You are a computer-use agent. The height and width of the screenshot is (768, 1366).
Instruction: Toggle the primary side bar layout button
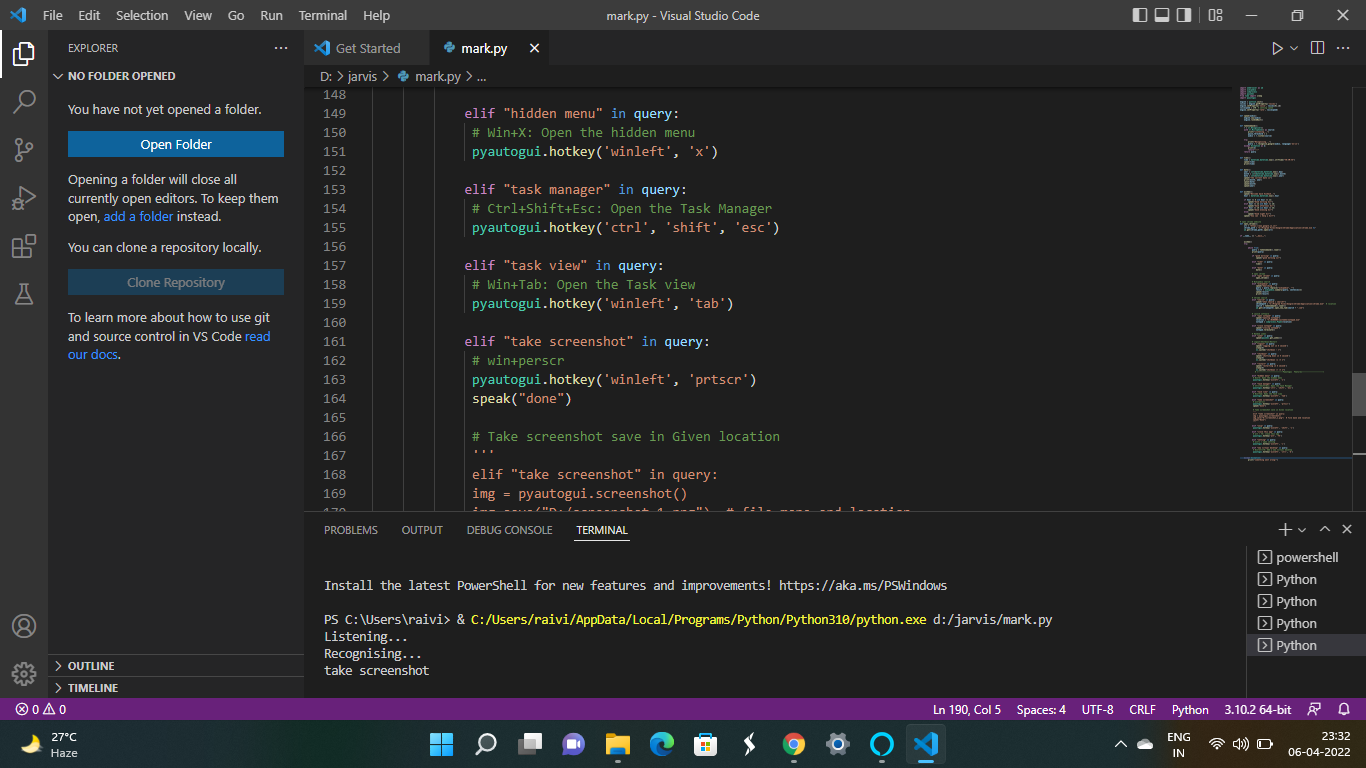[x=1140, y=15]
